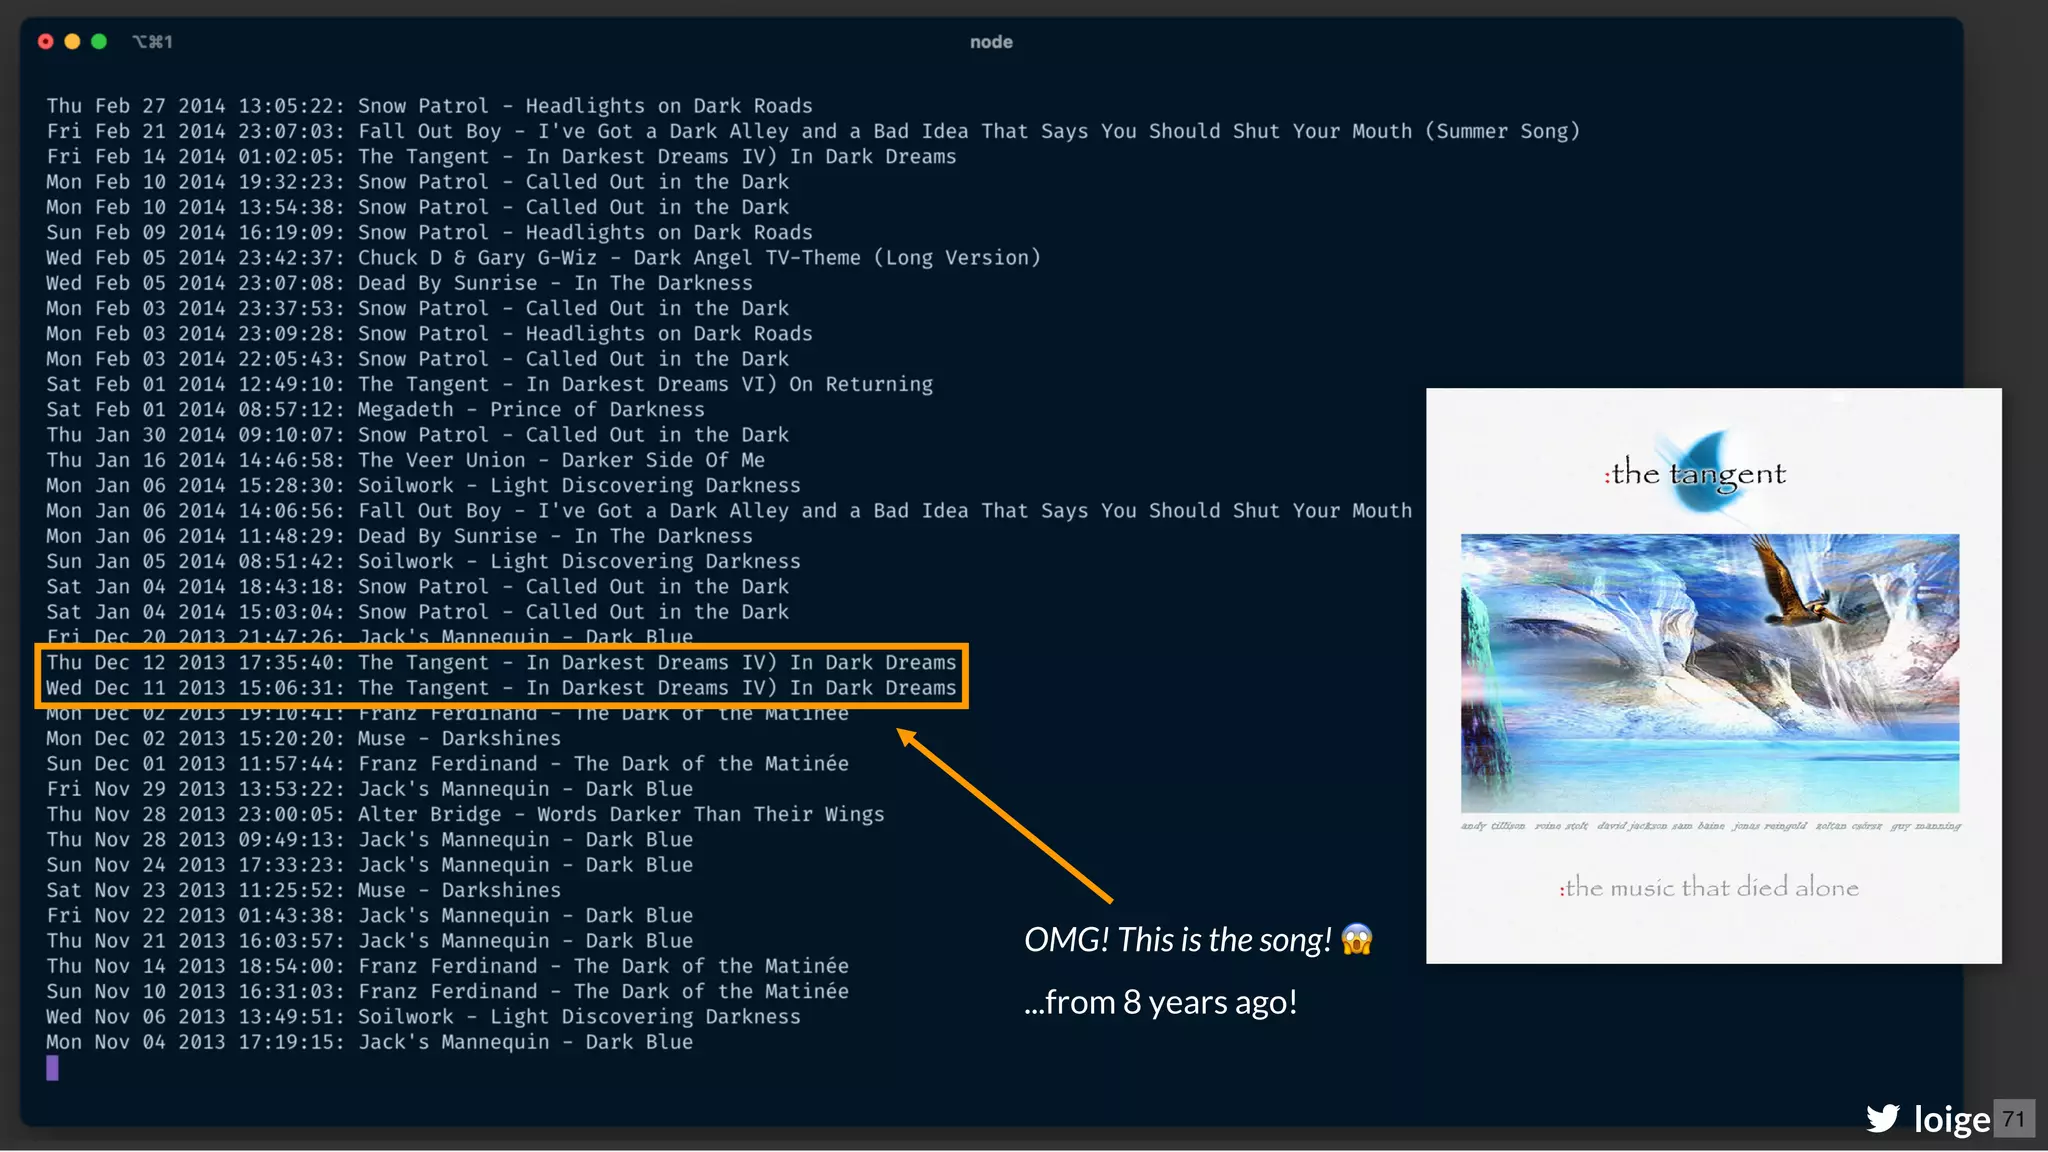Click the red close window button
Screen dimensions: 2048x1152
pos(45,41)
